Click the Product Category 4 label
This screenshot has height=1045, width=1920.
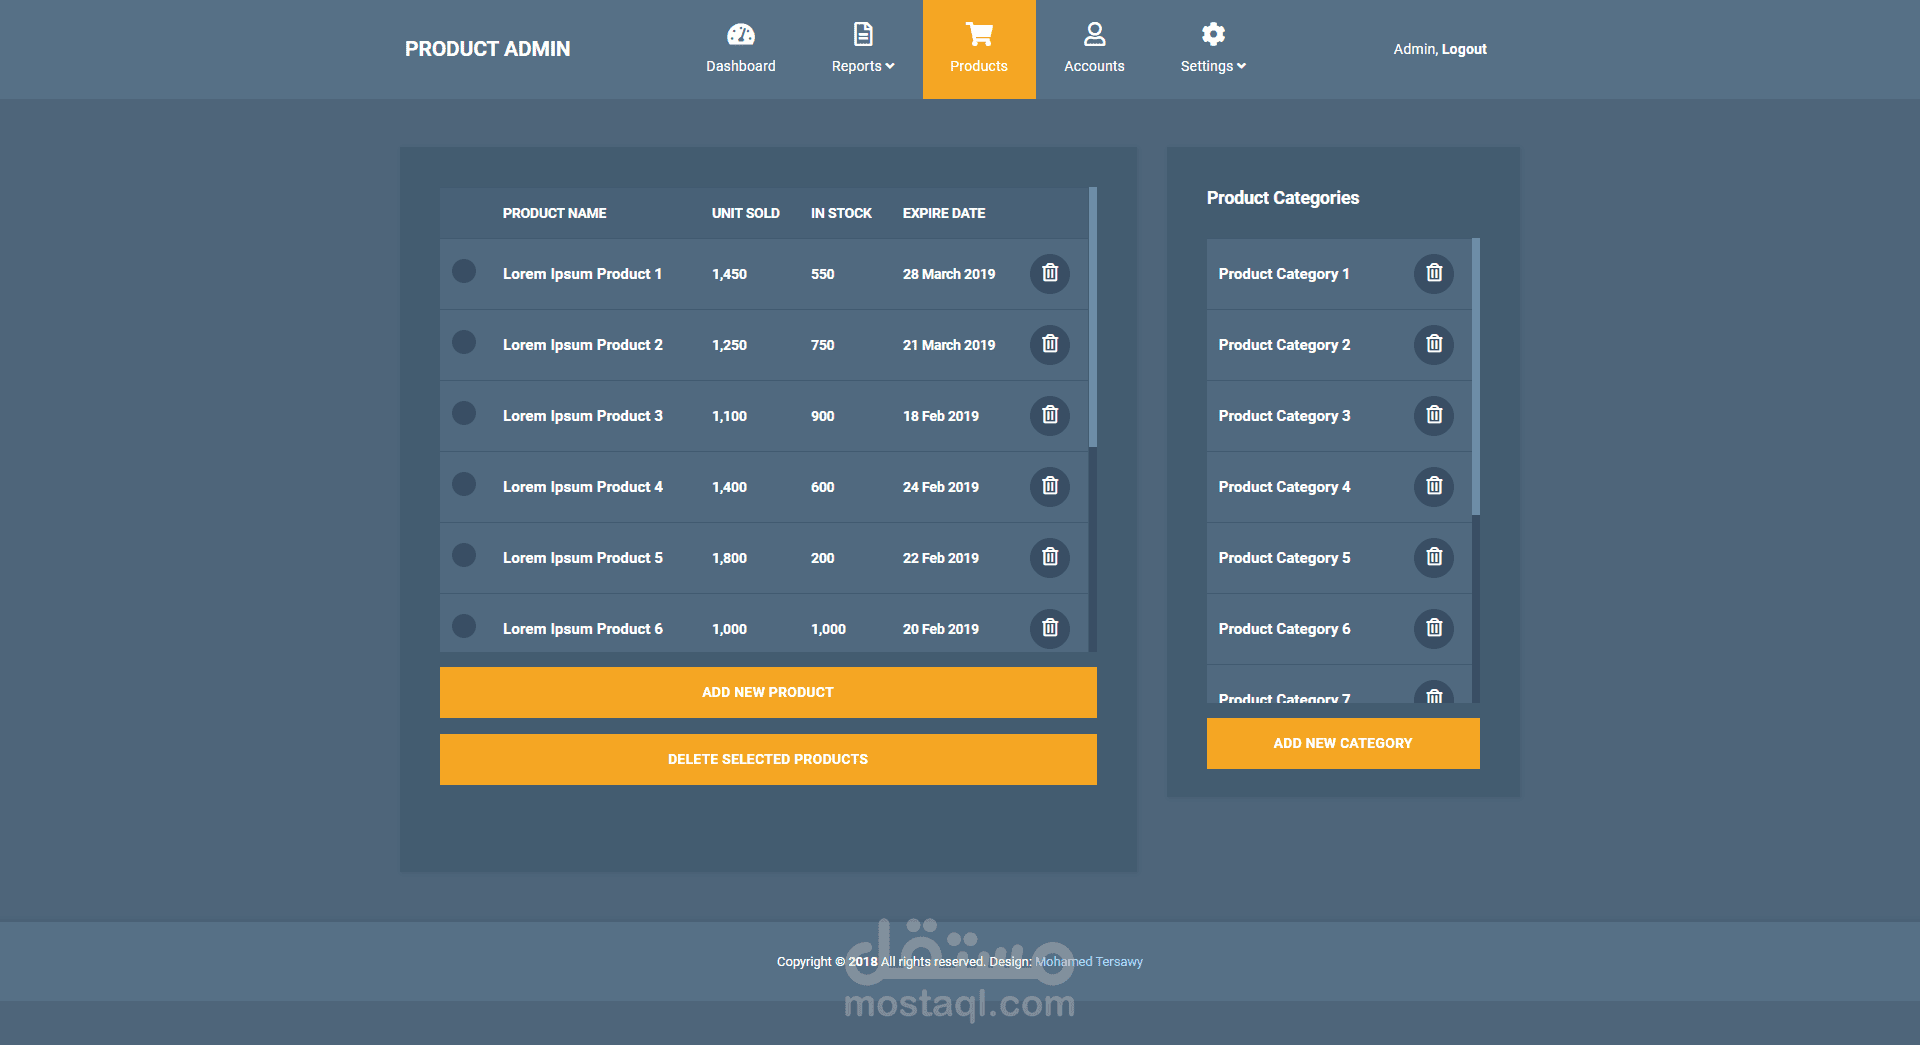click(1284, 487)
